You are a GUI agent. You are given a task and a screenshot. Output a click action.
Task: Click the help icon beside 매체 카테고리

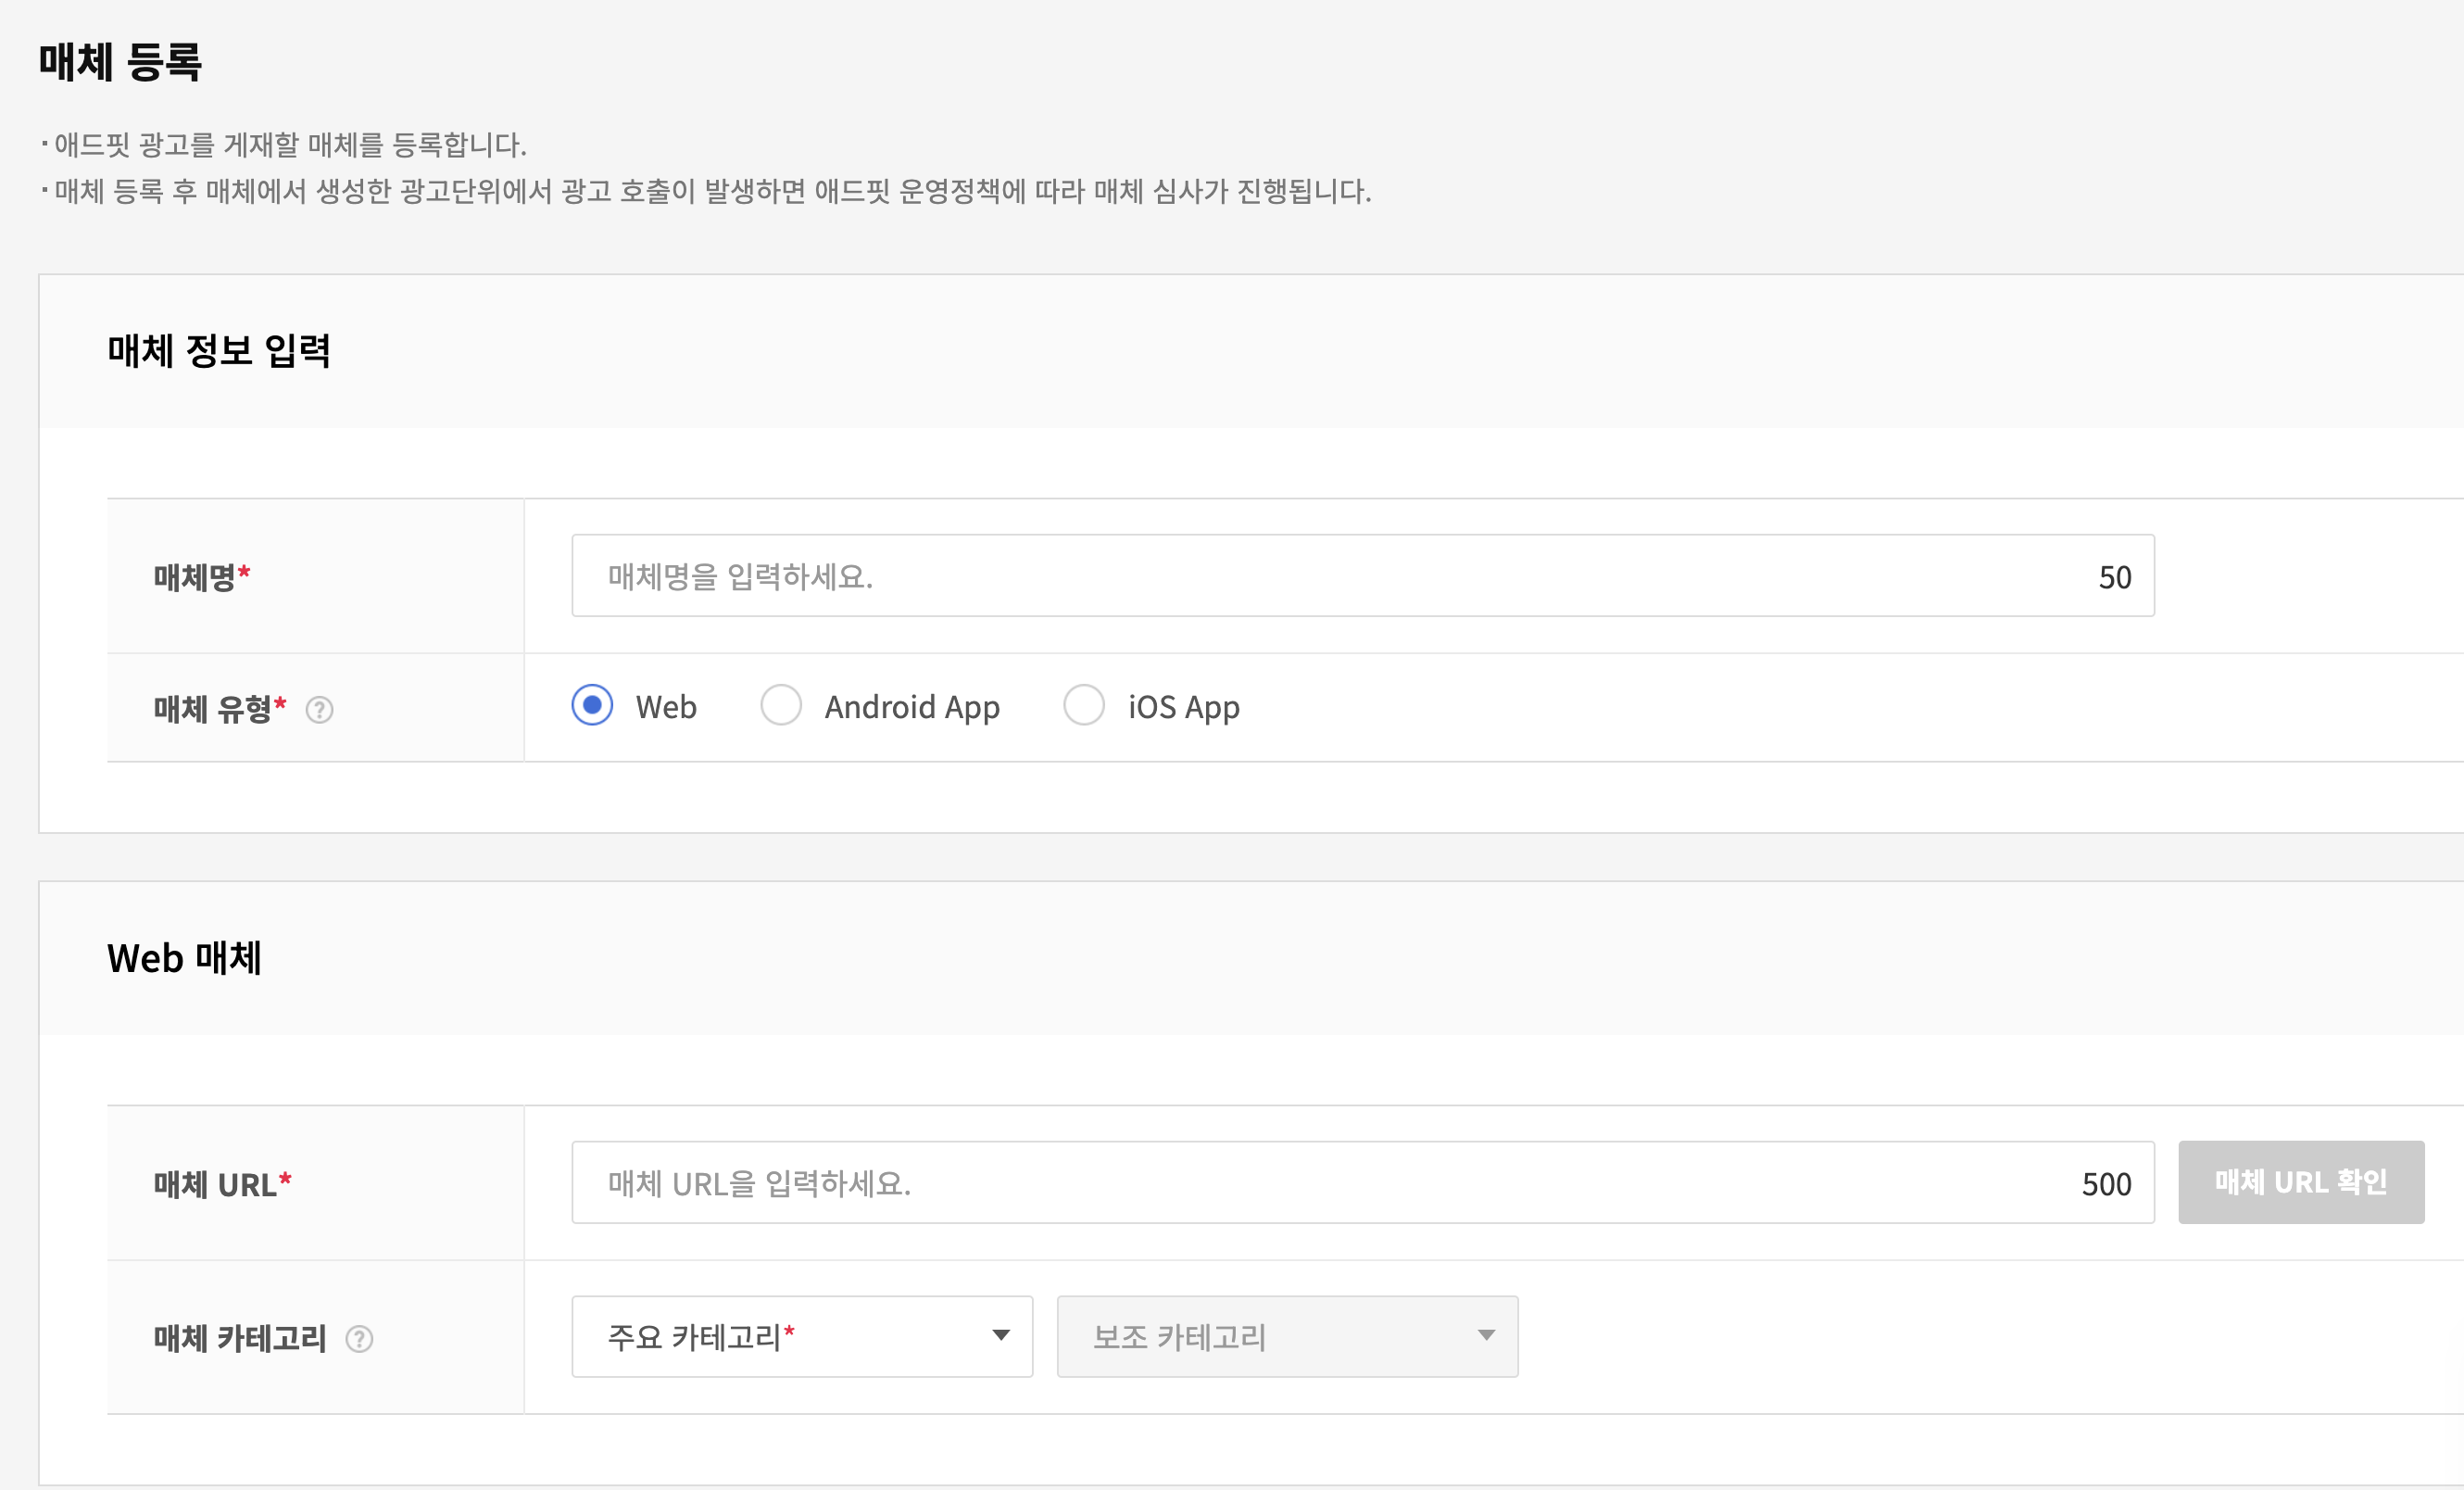click(x=359, y=1339)
